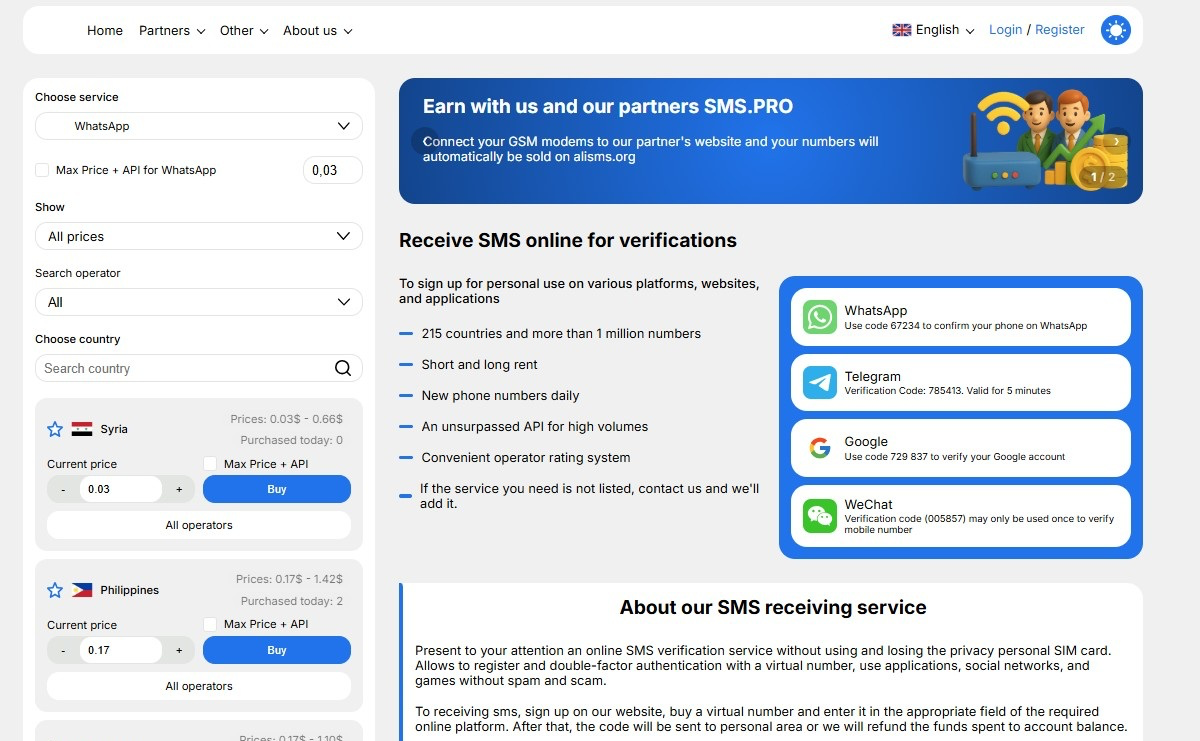Decrease Syria price with minus button

click(63, 489)
